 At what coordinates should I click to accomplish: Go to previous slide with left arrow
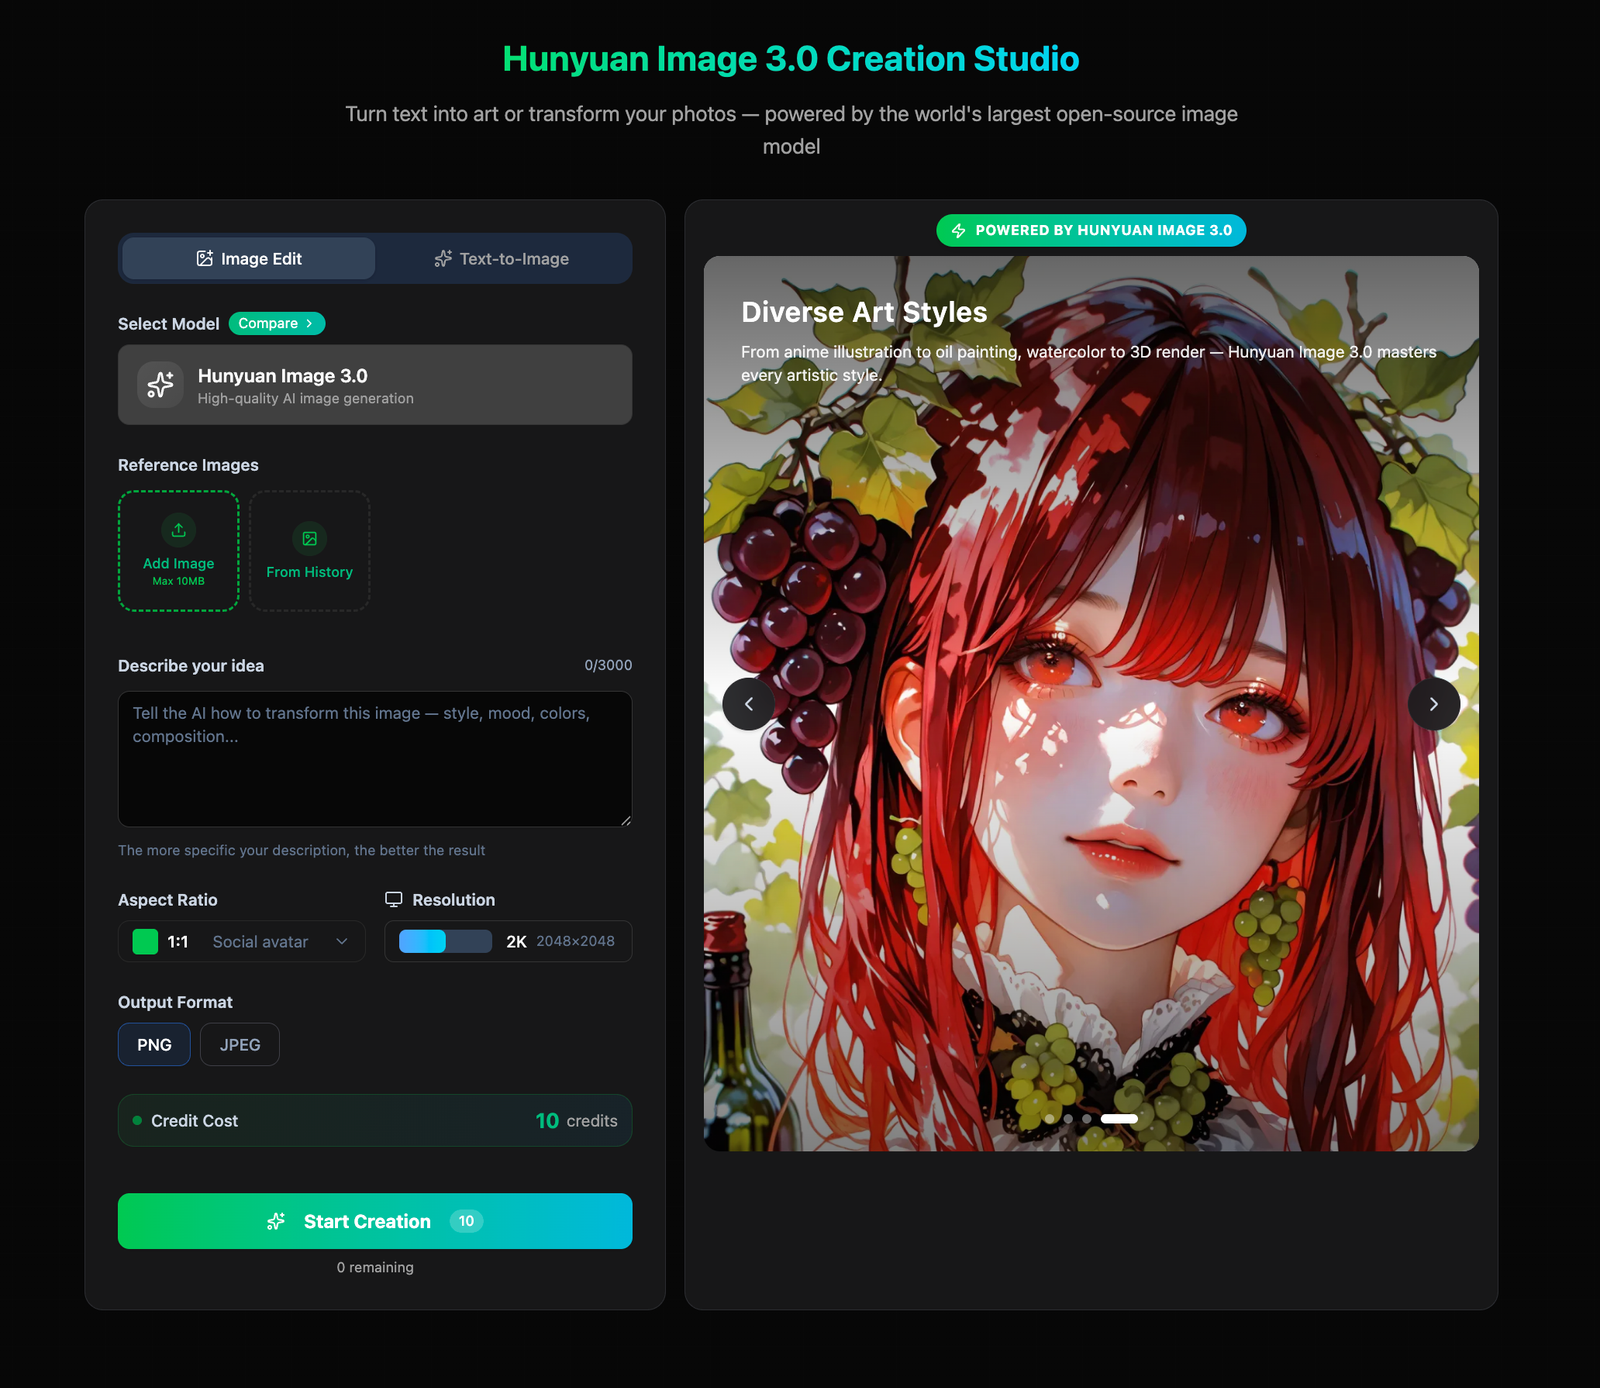point(748,704)
